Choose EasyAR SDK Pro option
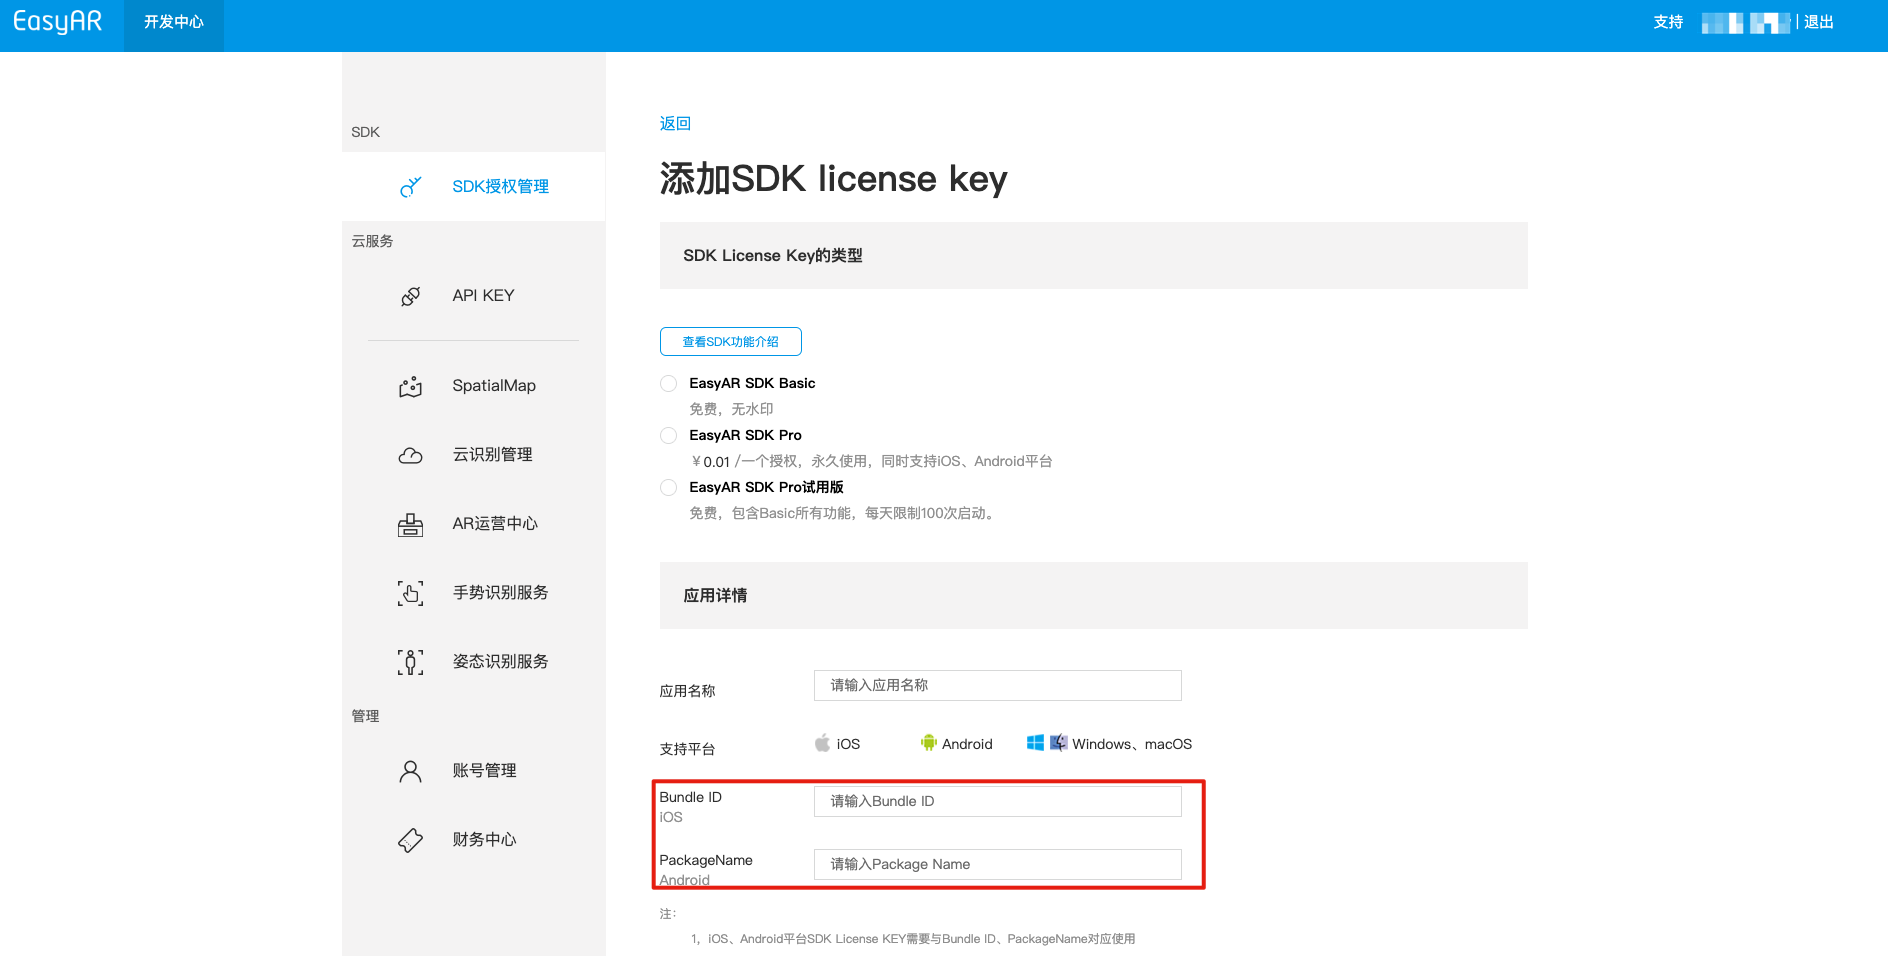Image resolution: width=1888 pixels, height=956 pixels. coord(668,435)
